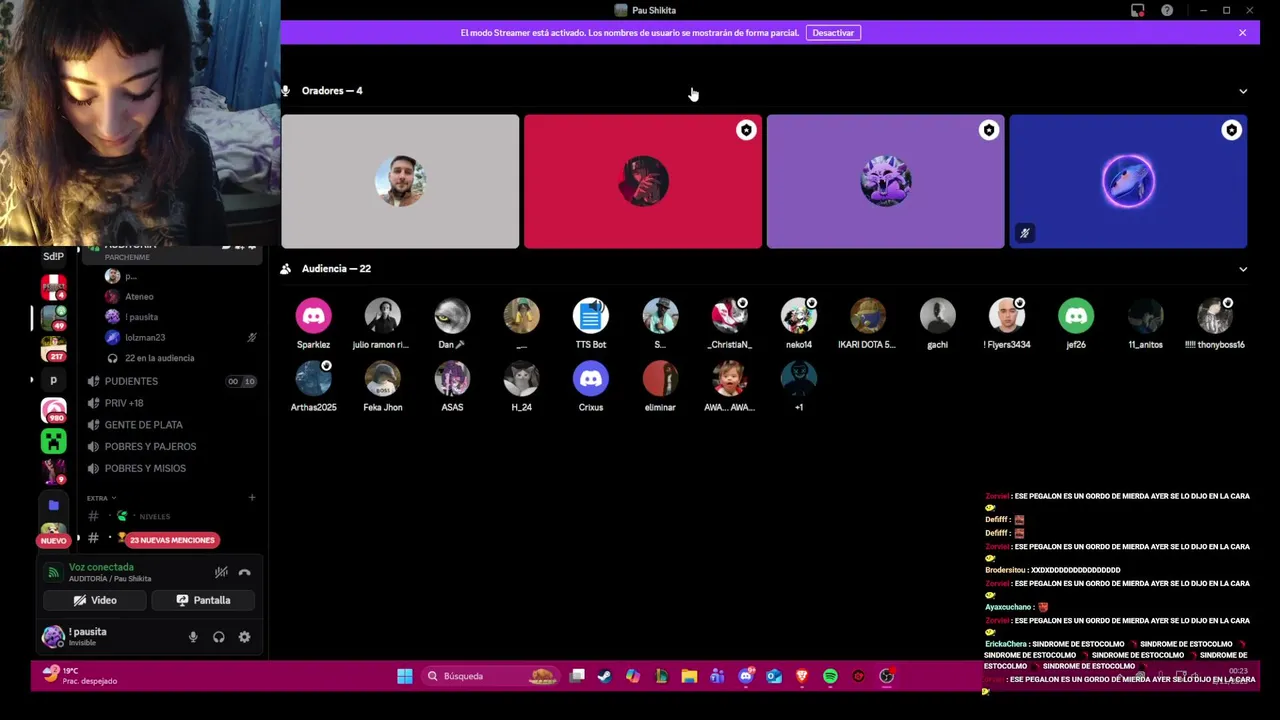Select the purple speaker tile
The width and height of the screenshot is (1280, 720).
click(x=885, y=181)
